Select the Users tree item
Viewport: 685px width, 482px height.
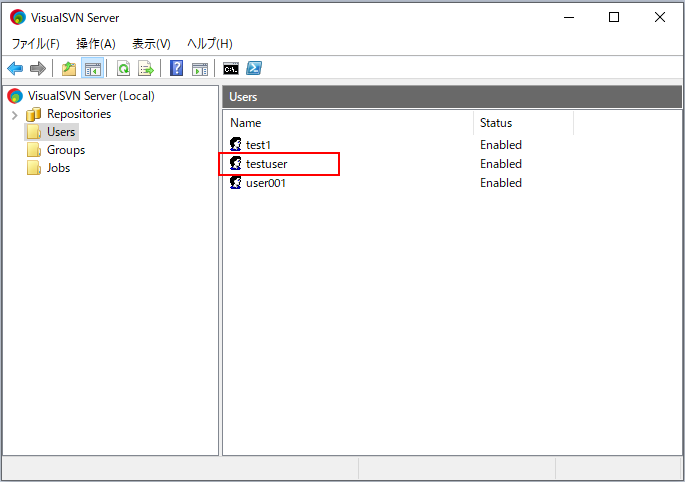(x=61, y=132)
